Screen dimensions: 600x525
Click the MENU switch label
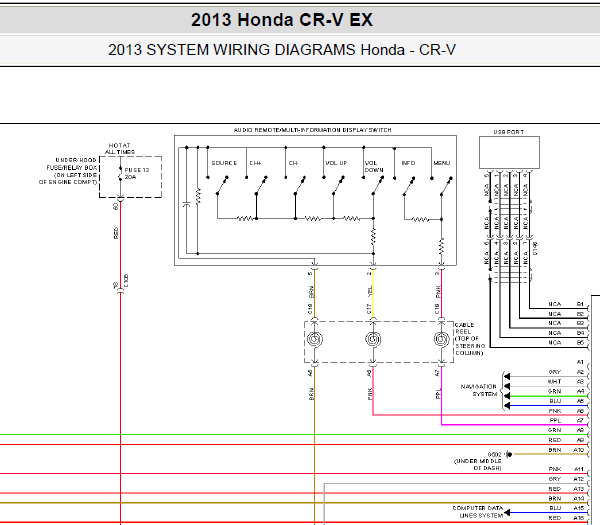coord(442,163)
